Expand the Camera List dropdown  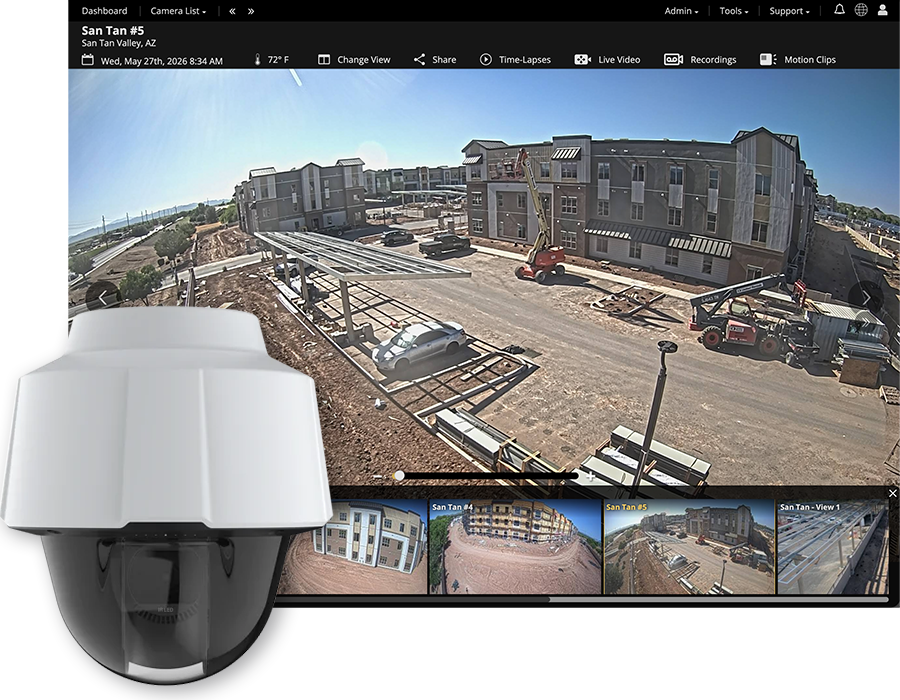tap(178, 11)
